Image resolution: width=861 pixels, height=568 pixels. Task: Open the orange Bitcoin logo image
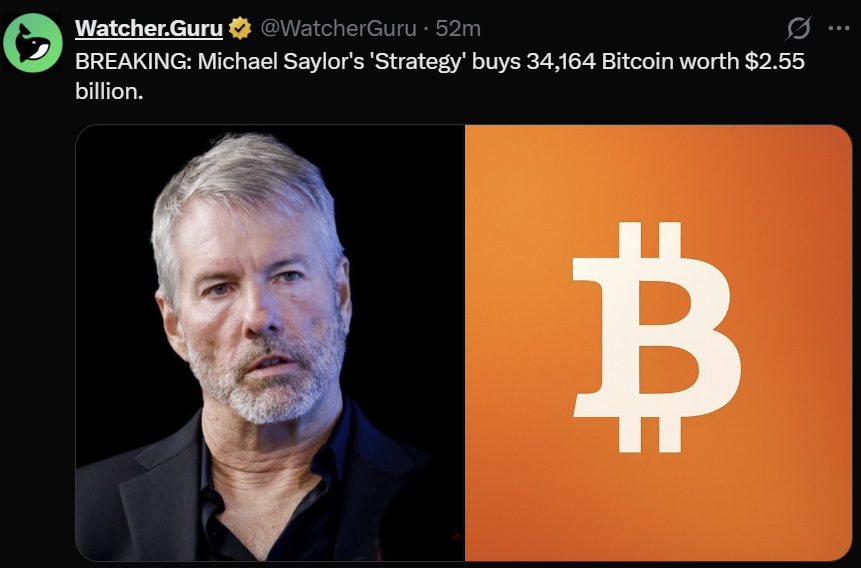click(x=658, y=343)
